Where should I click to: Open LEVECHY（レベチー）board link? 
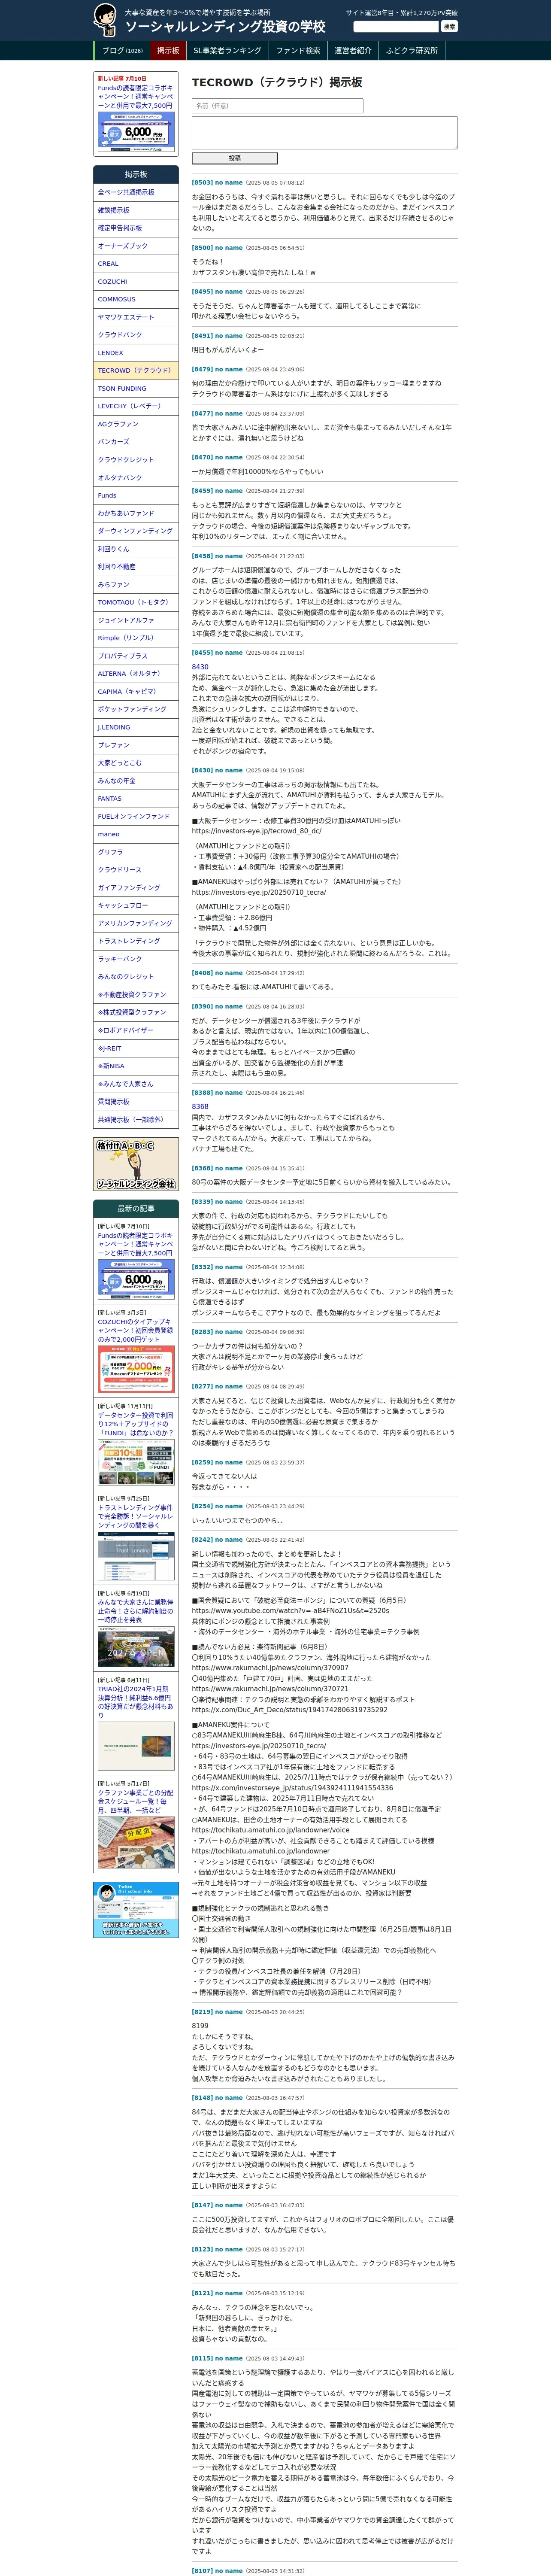pyautogui.click(x=136, y=406)
